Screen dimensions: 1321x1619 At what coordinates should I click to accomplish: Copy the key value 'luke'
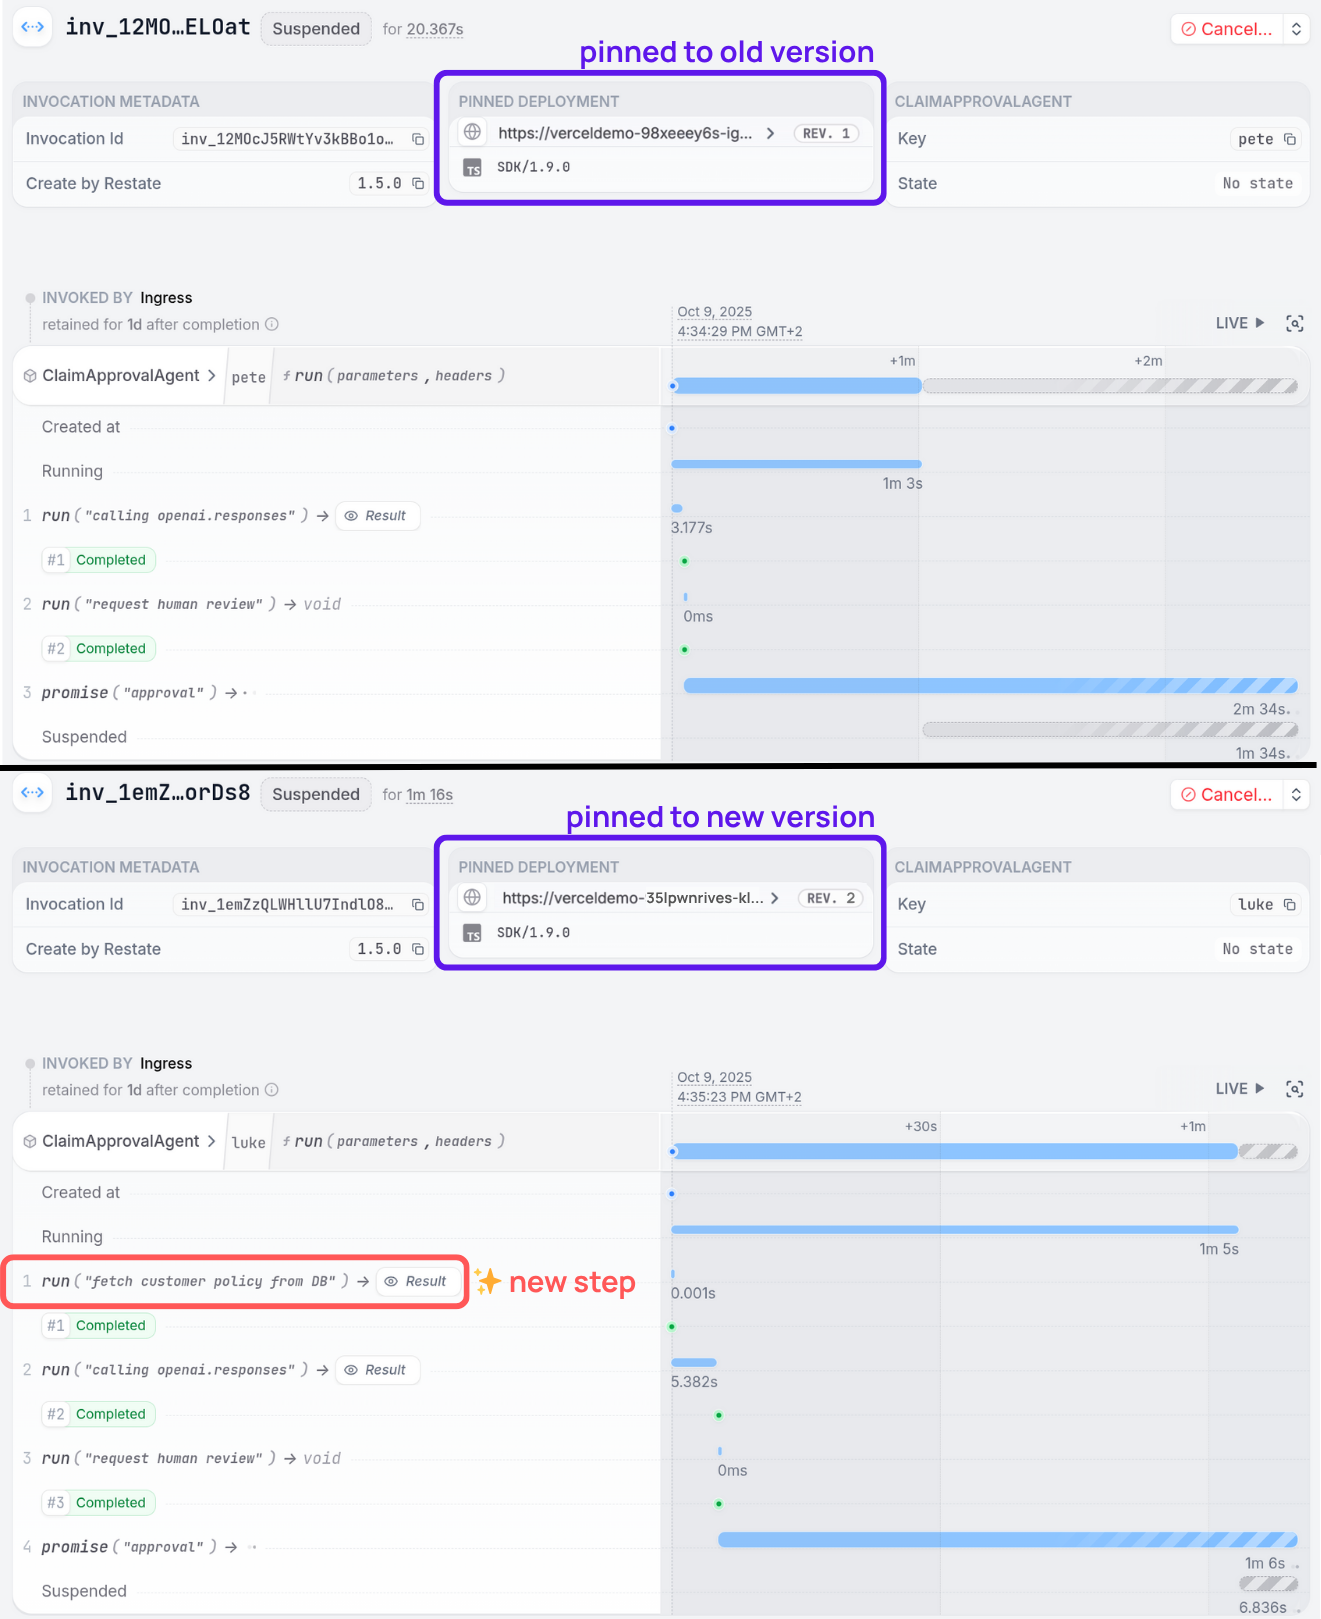click(1290, 905)
